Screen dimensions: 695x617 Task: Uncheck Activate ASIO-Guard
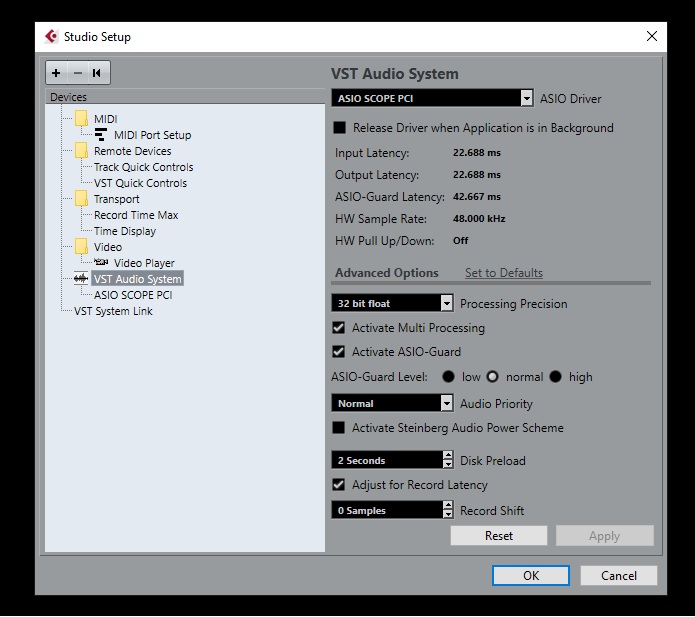339,351
